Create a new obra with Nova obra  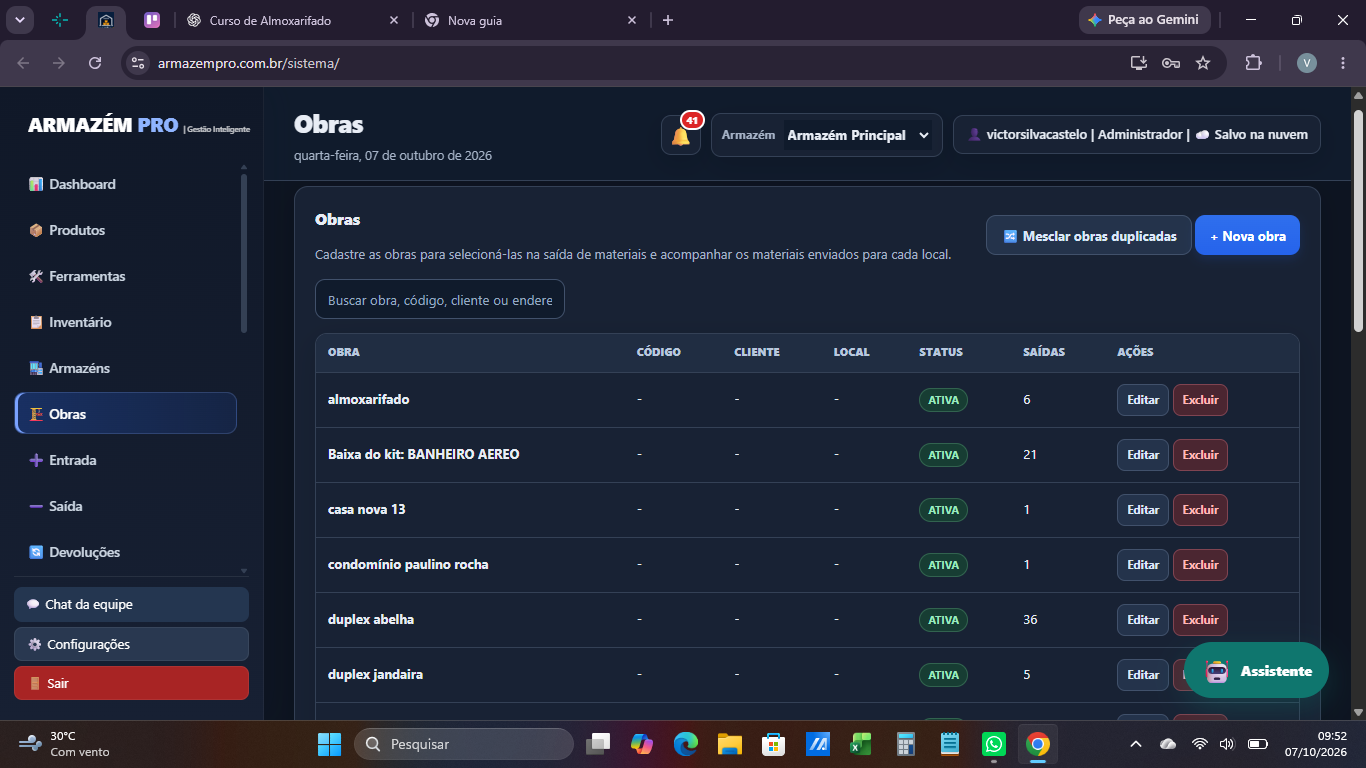click(x=1247, y=236)
